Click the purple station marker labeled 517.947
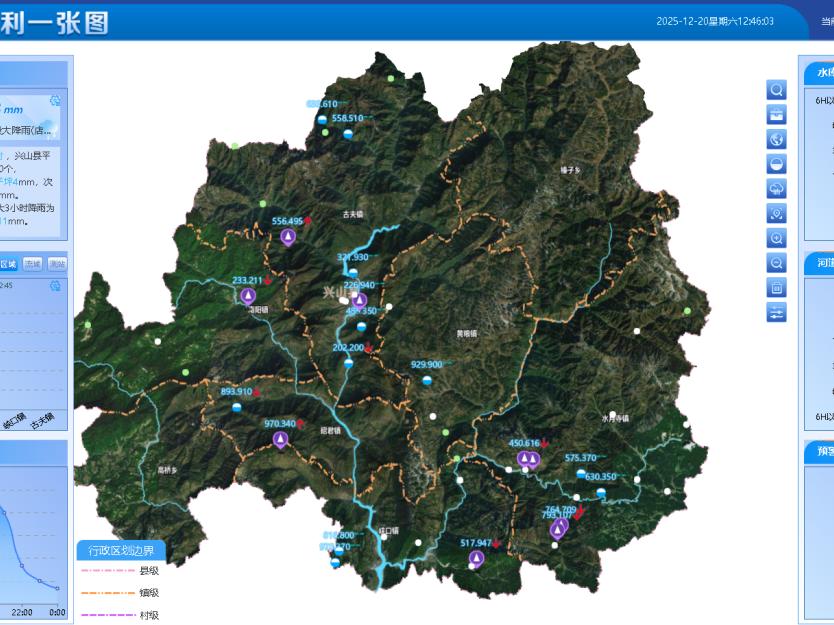The image size is (834, 625). click(x=476, y=558)
